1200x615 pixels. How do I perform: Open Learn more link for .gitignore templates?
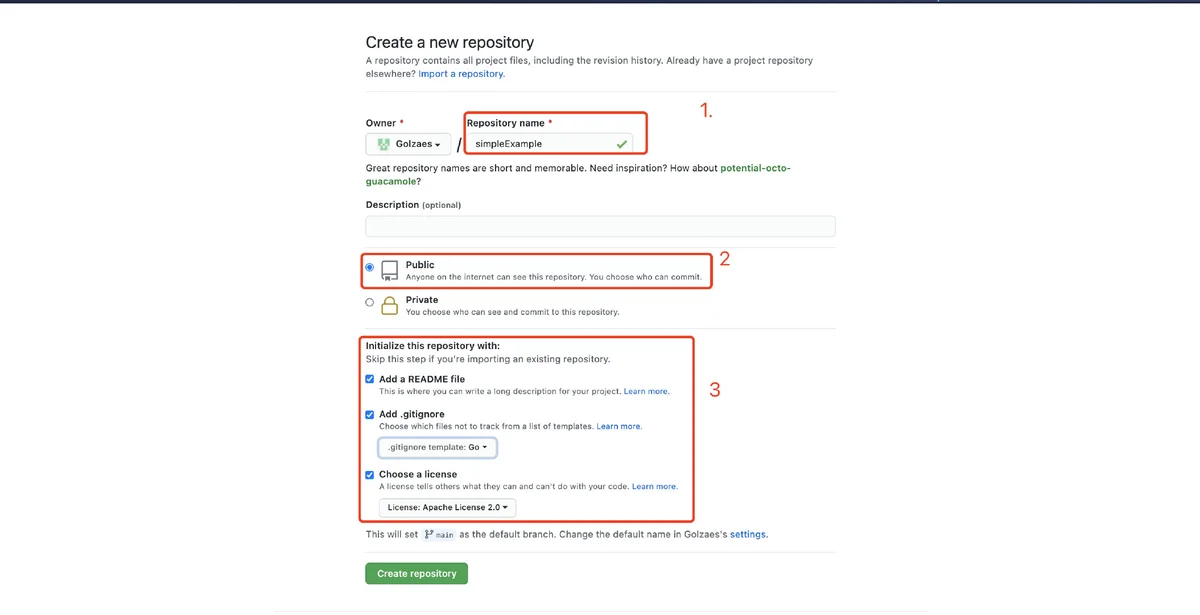coord(619,426)
